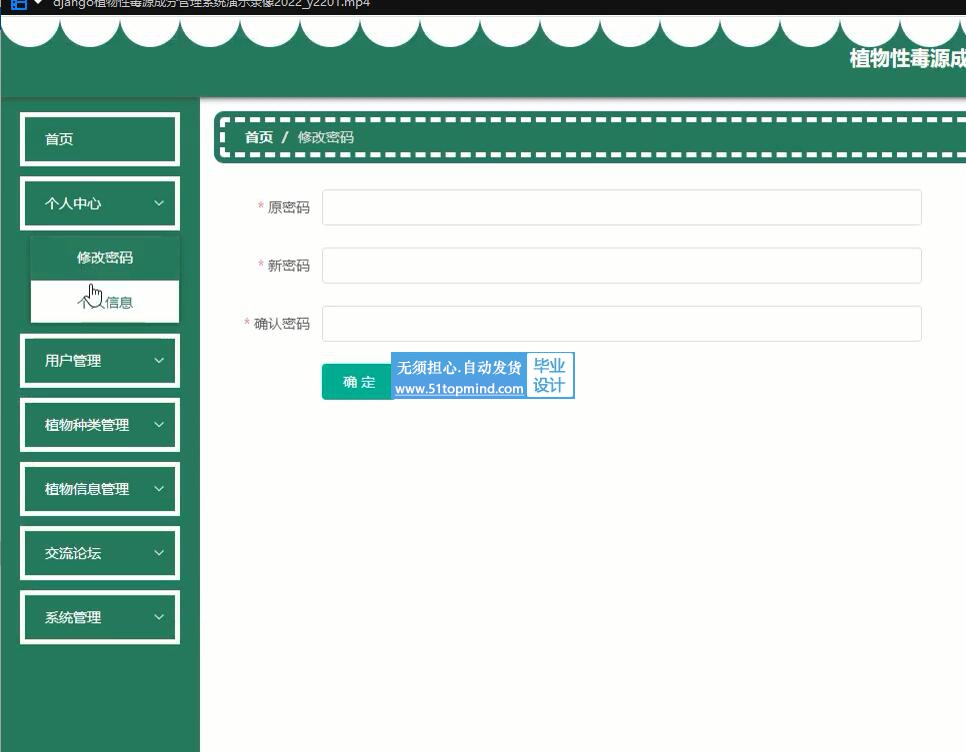Click the chevron beside 交流论坛
The image size is (966, 752).
[159, 552]
